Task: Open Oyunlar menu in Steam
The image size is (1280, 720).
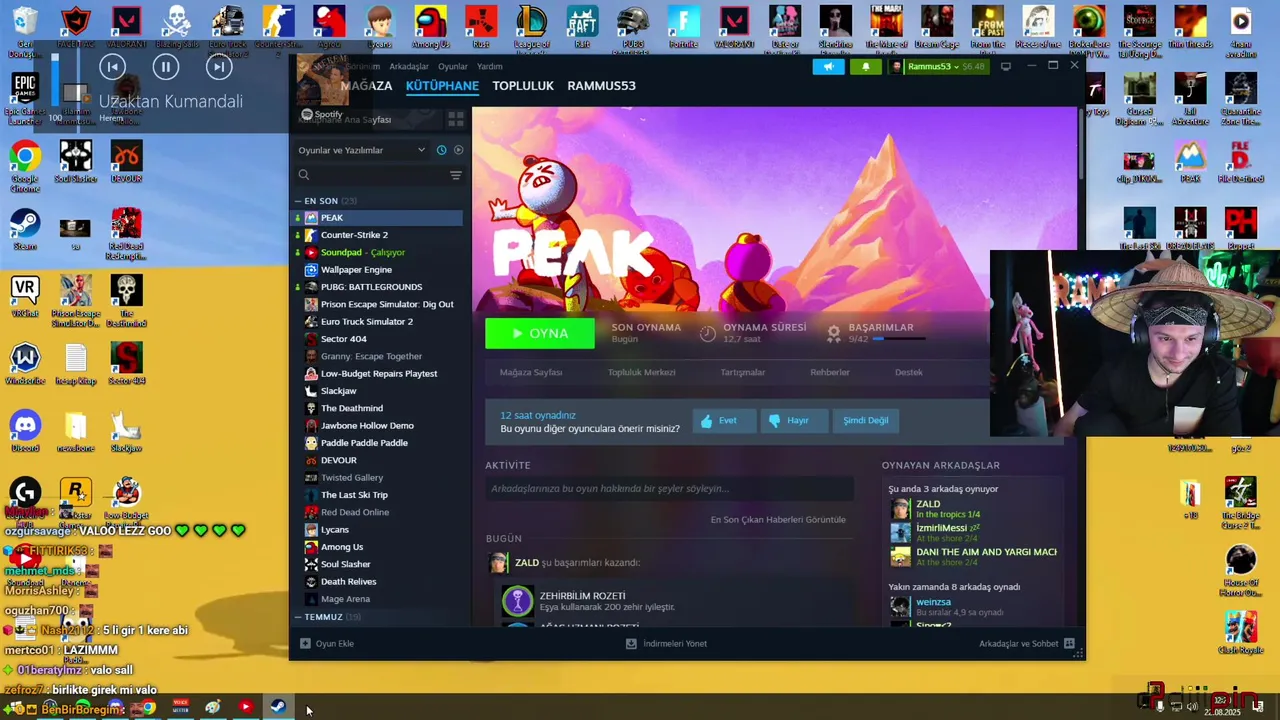Action: tap(453, 66)
